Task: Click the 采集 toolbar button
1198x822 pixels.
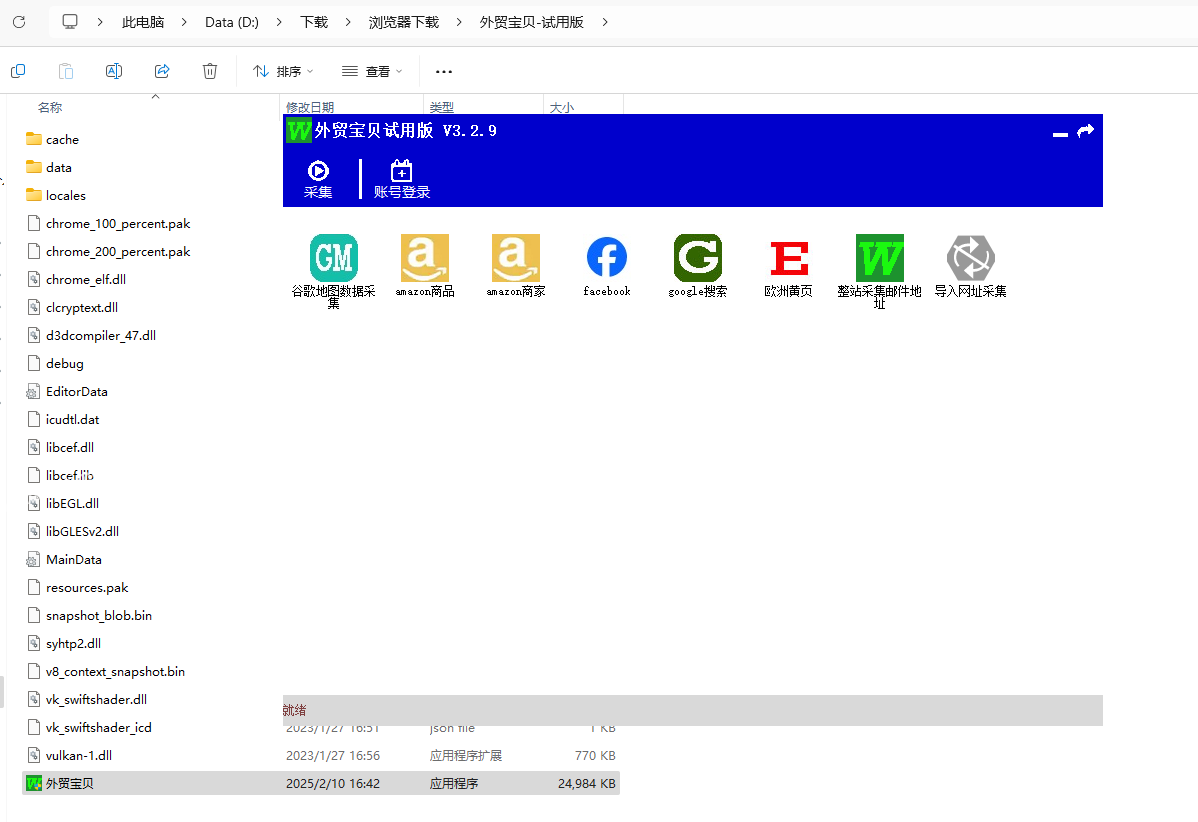Action: click(x=318, y=180)
